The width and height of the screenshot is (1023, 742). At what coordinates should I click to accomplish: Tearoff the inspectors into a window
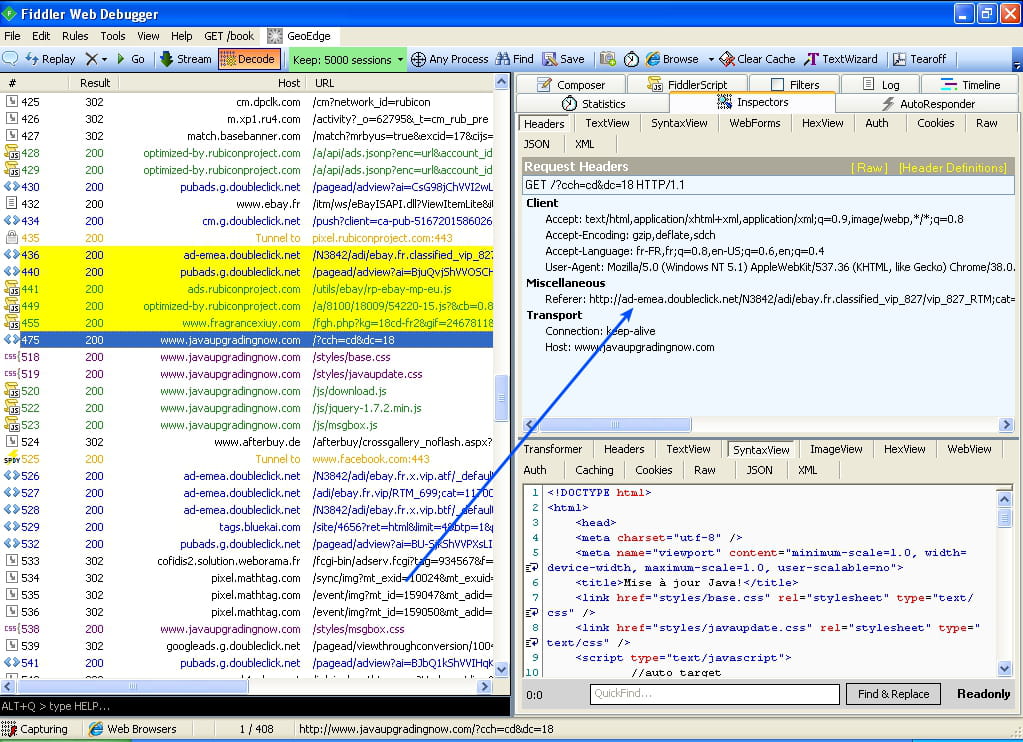pyautogui.click(x=919, y=59)
